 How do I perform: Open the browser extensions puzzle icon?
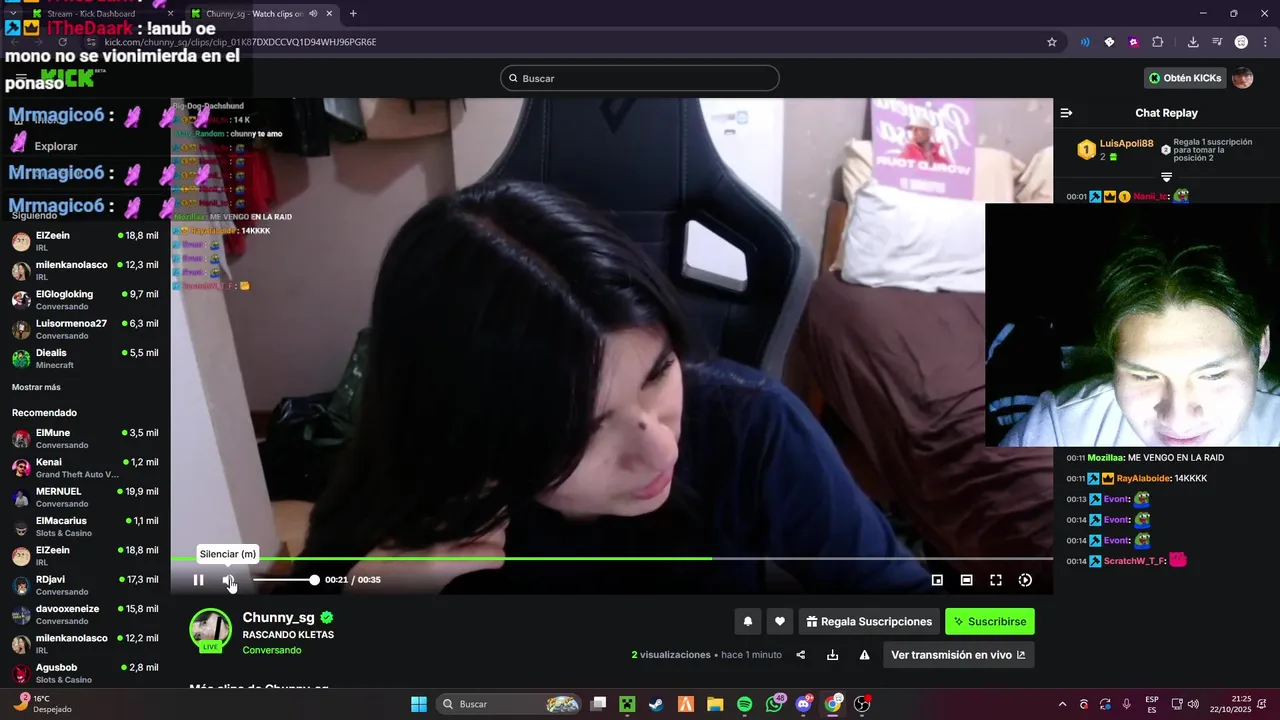coord(1158,42)
